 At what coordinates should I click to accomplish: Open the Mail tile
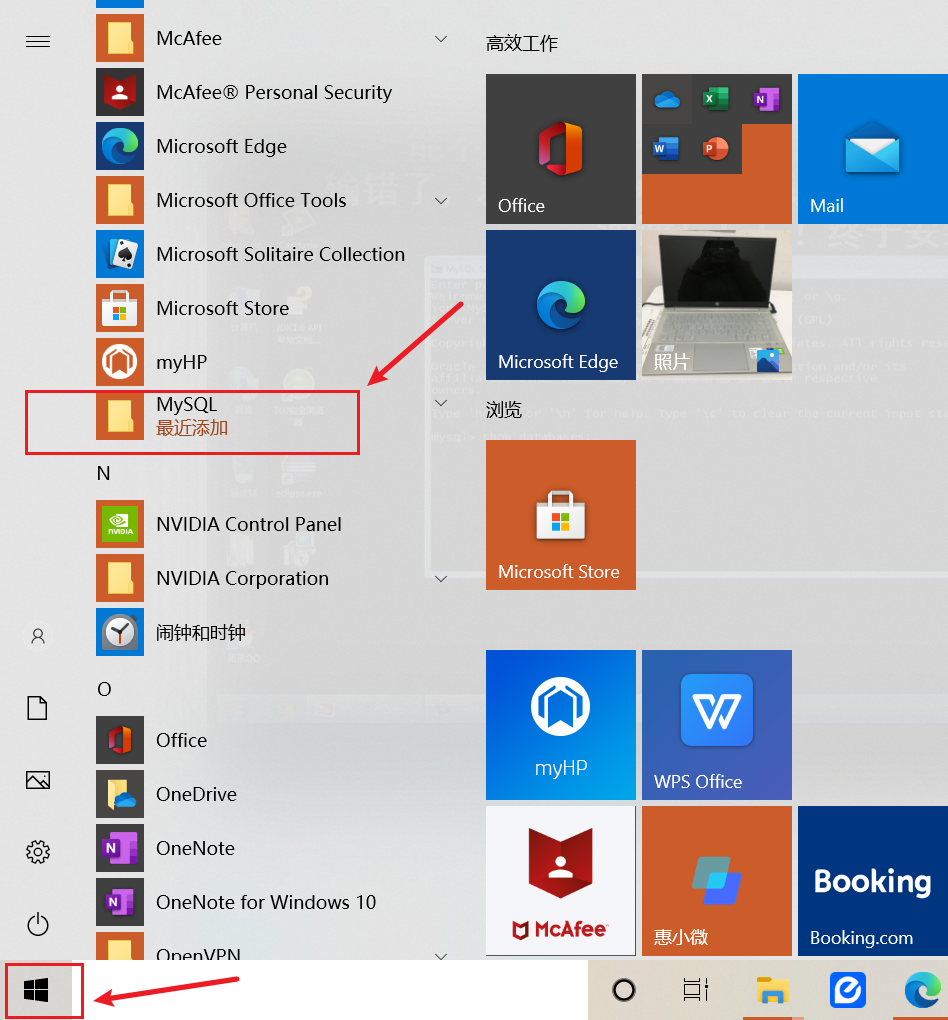point(873,149)
